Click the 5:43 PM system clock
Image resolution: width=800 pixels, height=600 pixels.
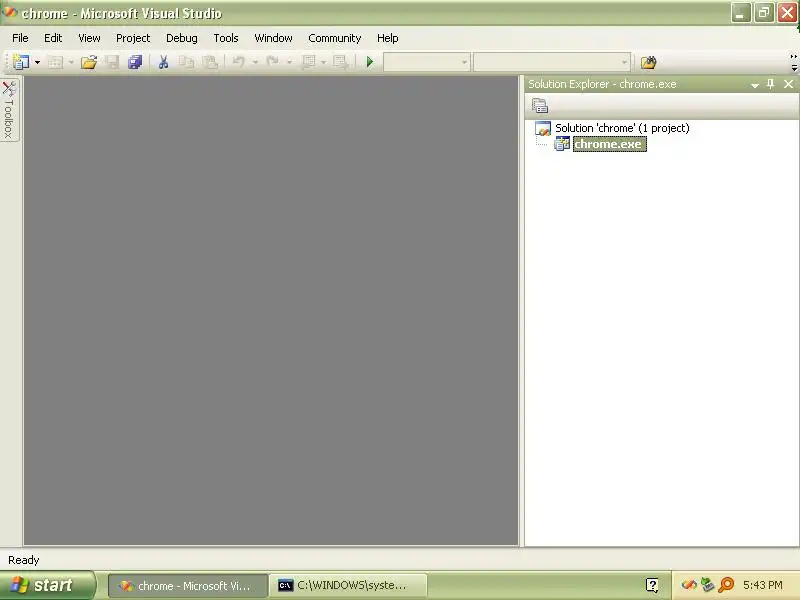[763, 585]
